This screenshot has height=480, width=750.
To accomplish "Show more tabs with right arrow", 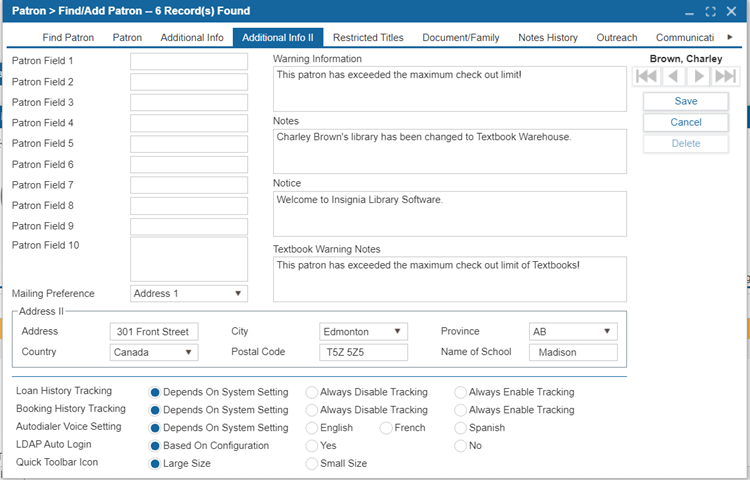I will 730,37.
